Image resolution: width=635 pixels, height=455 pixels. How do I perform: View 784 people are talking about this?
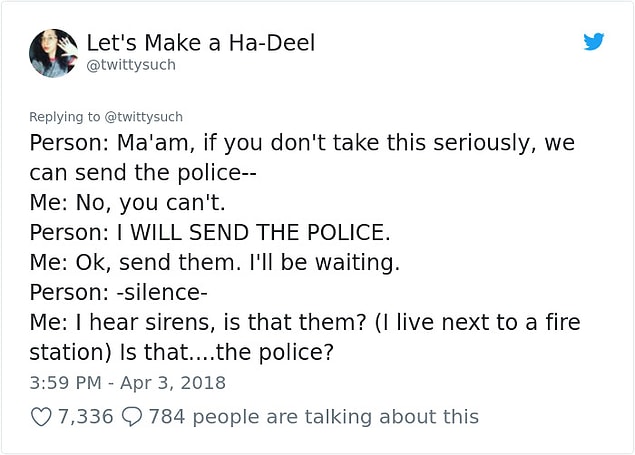coord(314,417)
